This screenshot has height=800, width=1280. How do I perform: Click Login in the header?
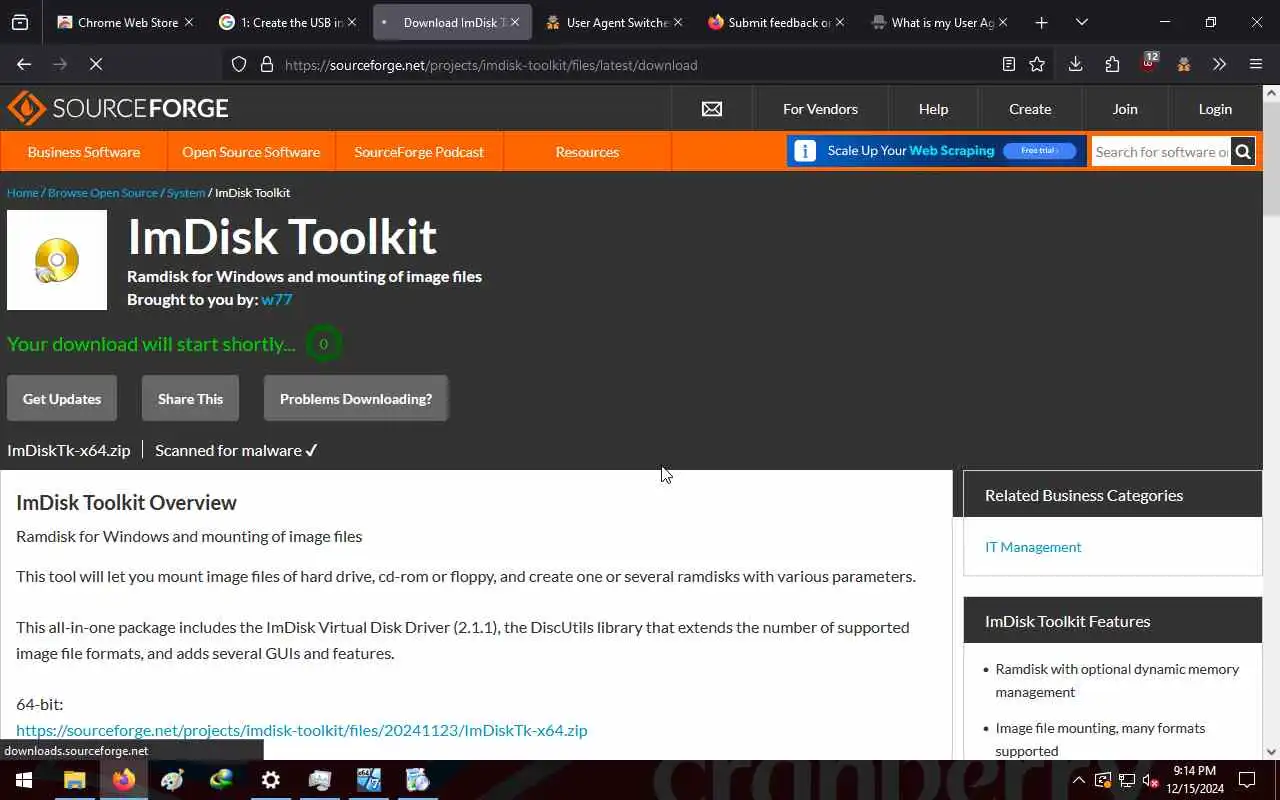coord(1215,109)
